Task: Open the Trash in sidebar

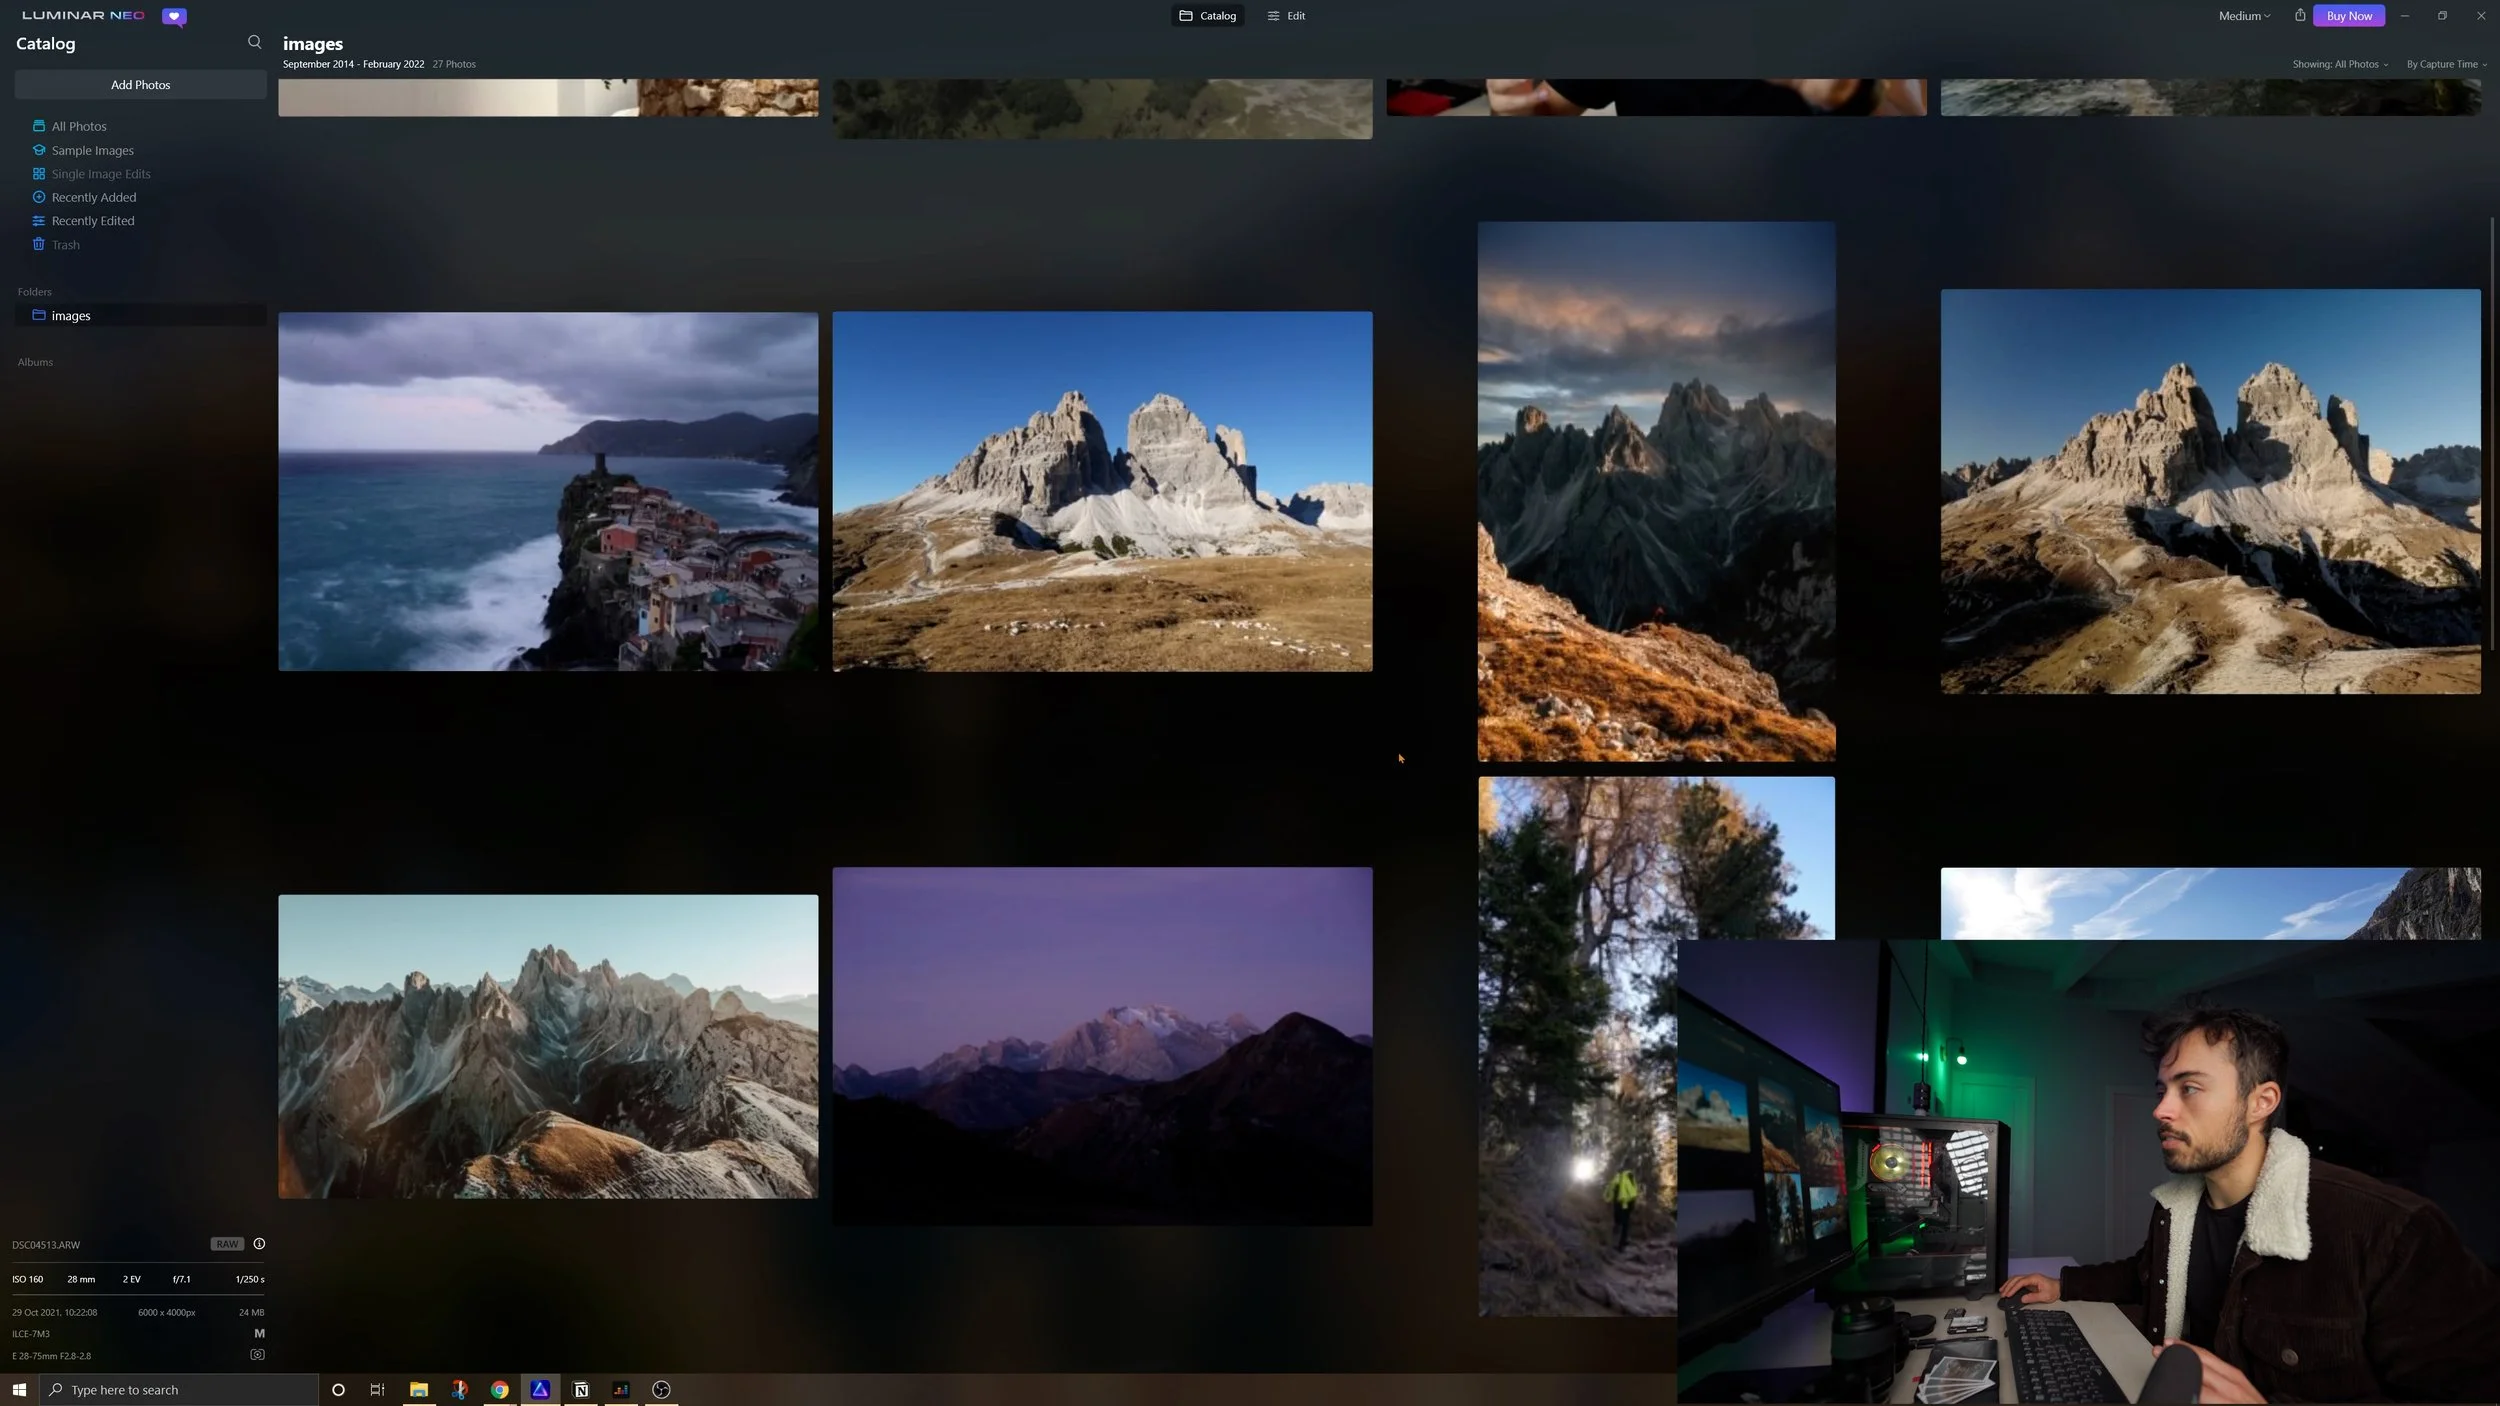Action: click(65, 245)
